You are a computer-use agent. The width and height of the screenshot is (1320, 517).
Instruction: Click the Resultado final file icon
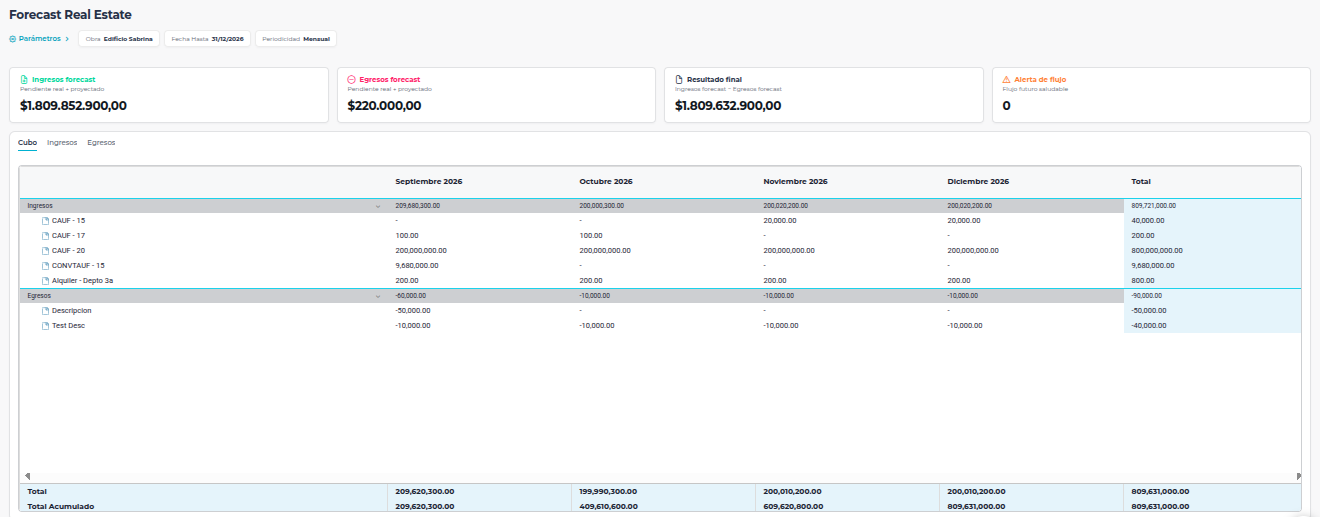pos(679,79)
